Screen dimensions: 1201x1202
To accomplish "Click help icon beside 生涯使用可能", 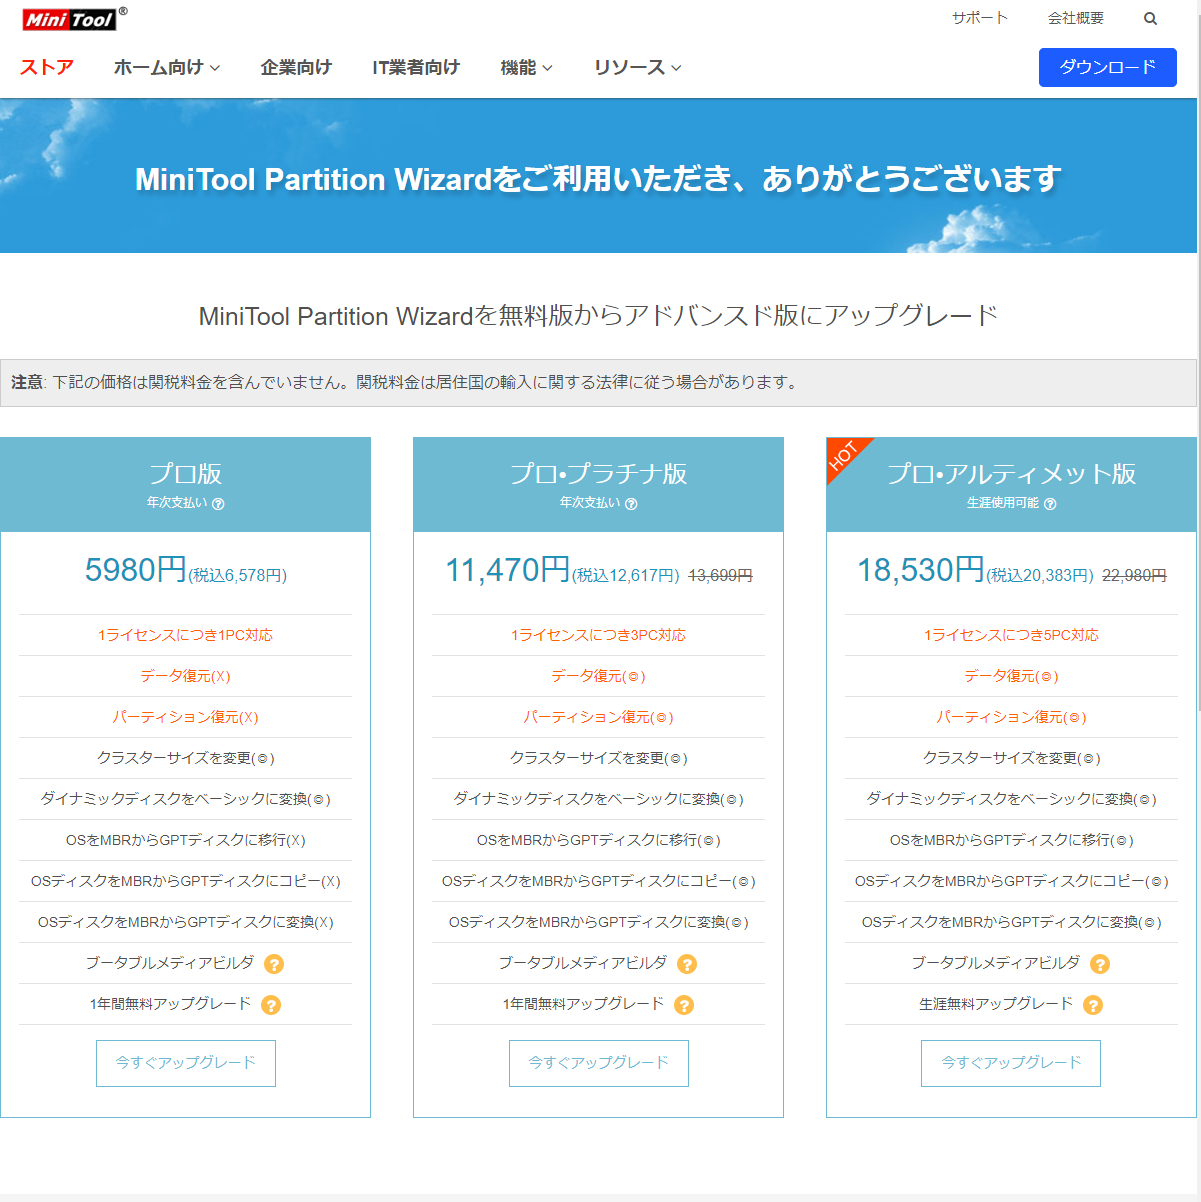I will tap(1050, 504).
